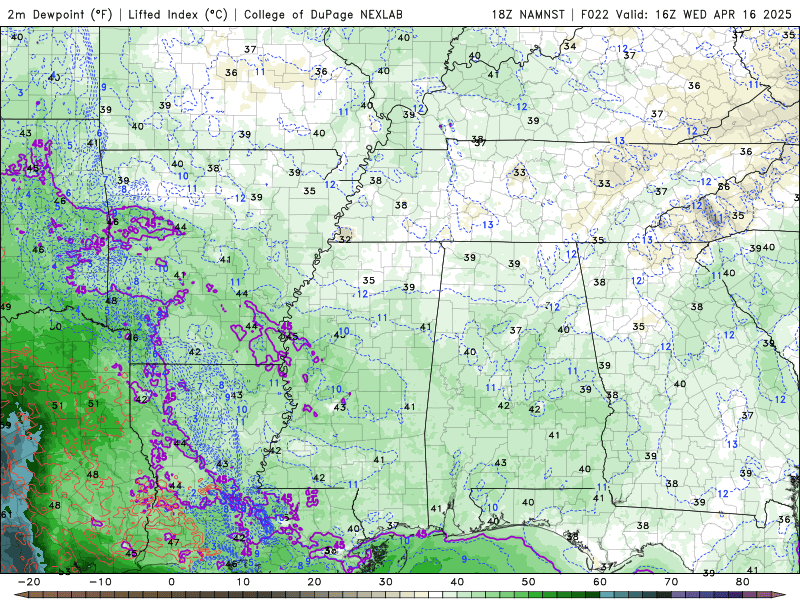Image resolution: width=800 pixels, height=600 pixels.
Task: Click the dewpoint value 49 on the map
Action: pos(5,307)
